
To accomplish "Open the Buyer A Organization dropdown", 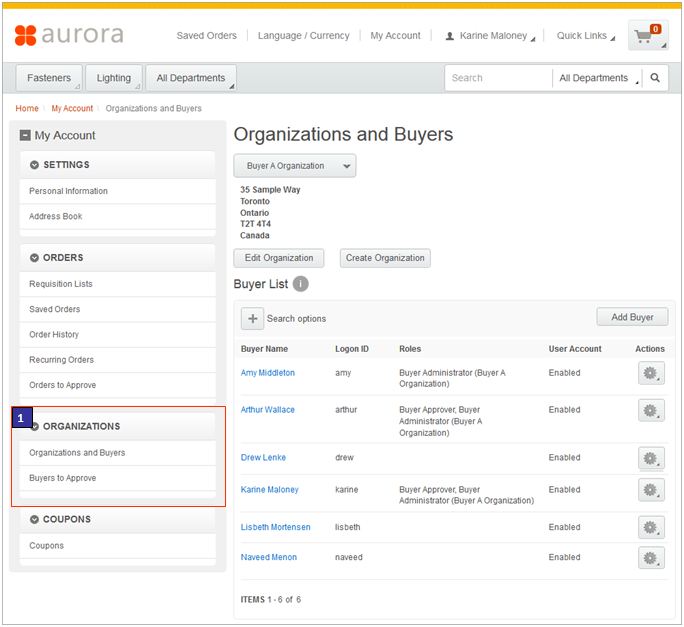I will click(x=295, y=166).
